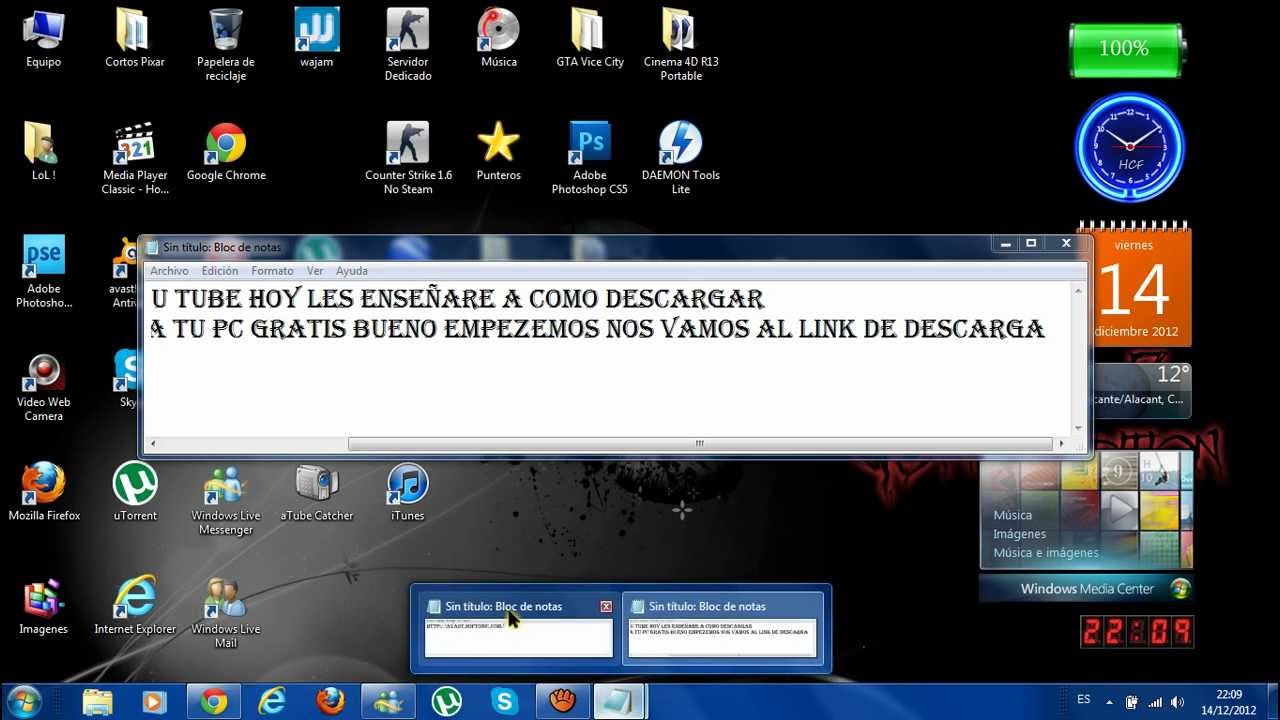Open the volume speaker tray icon
The height and width of the screenshot is (720, 1280).
pyautogui.click(x=1178, y=702)
